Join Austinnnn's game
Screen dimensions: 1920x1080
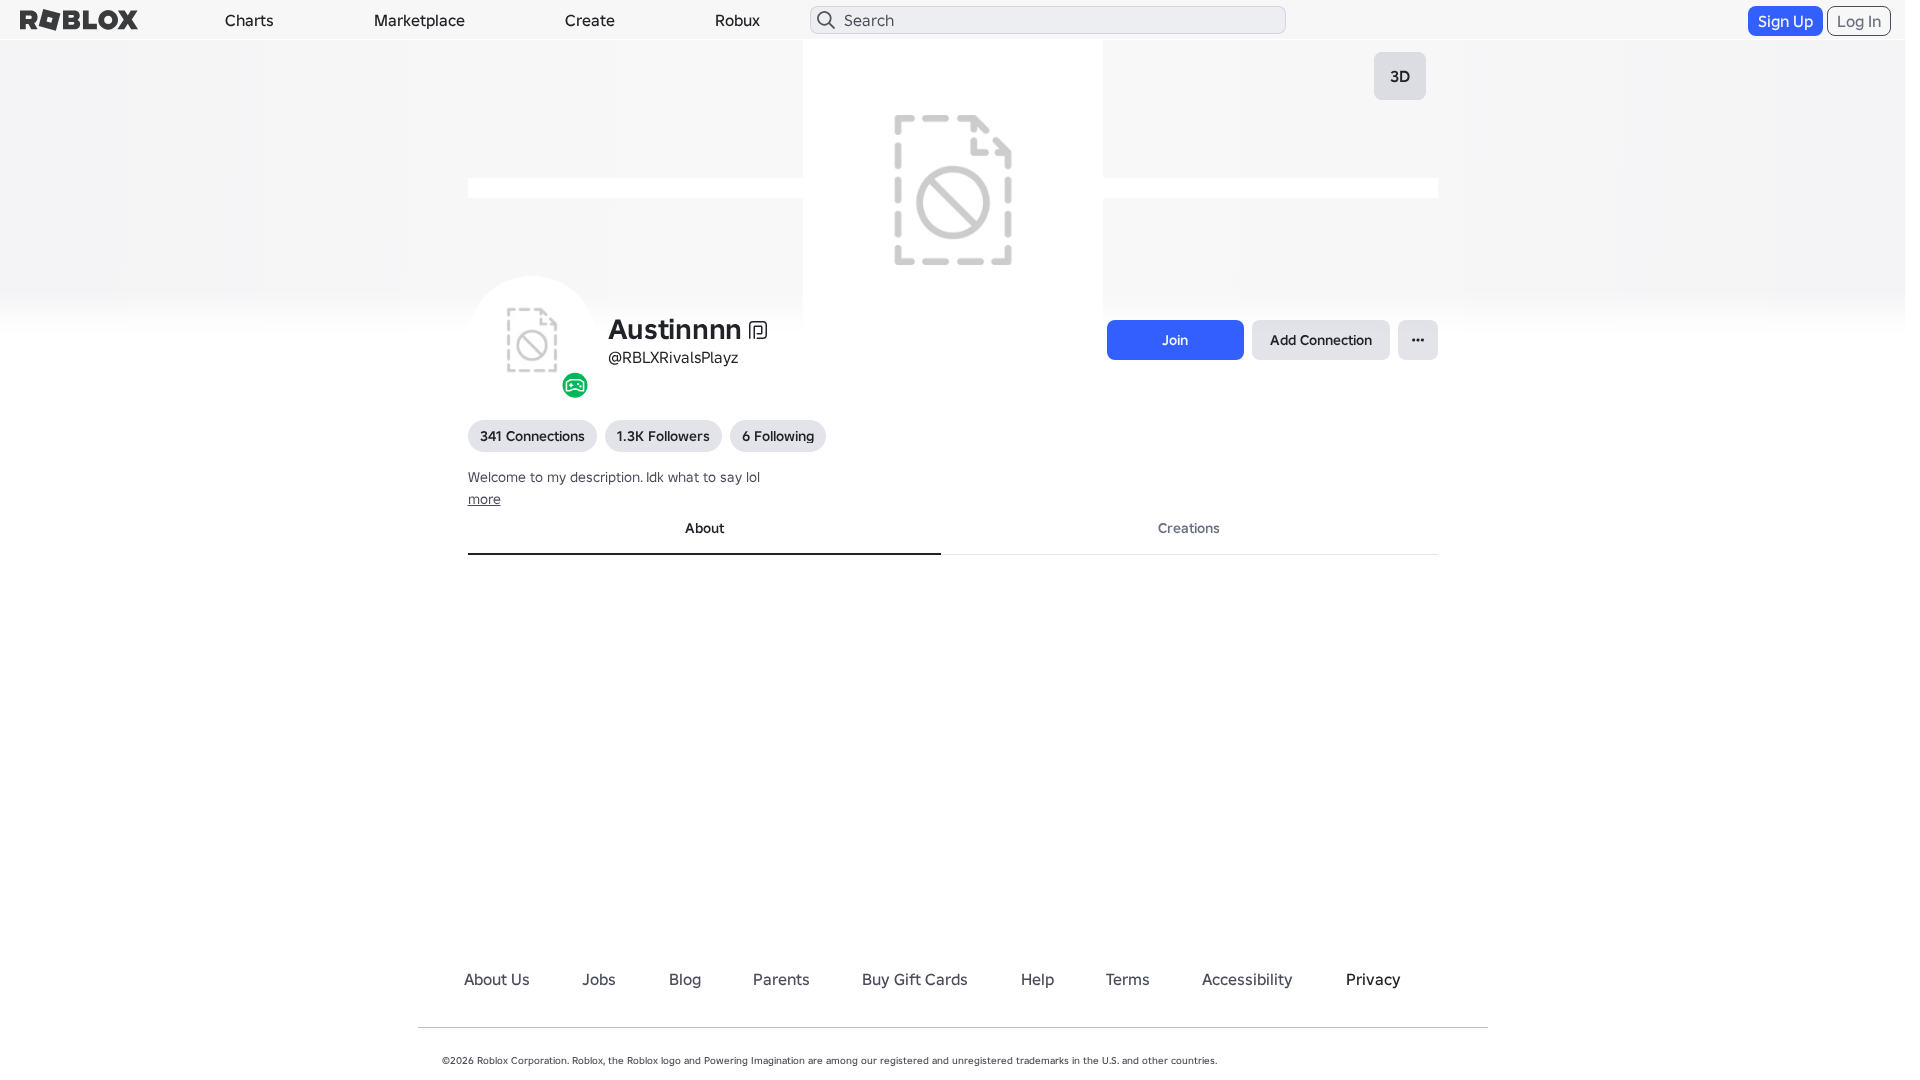point(1175,340)
